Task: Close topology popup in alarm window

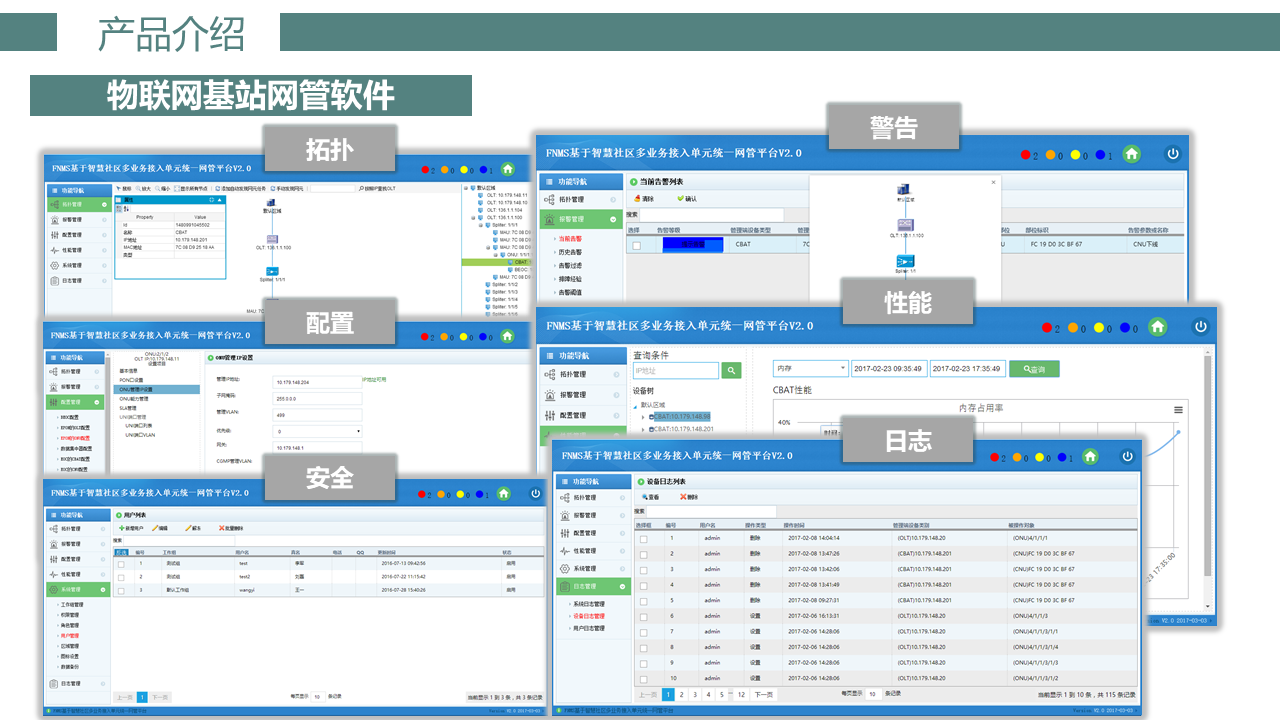Action: click(993, 182)
